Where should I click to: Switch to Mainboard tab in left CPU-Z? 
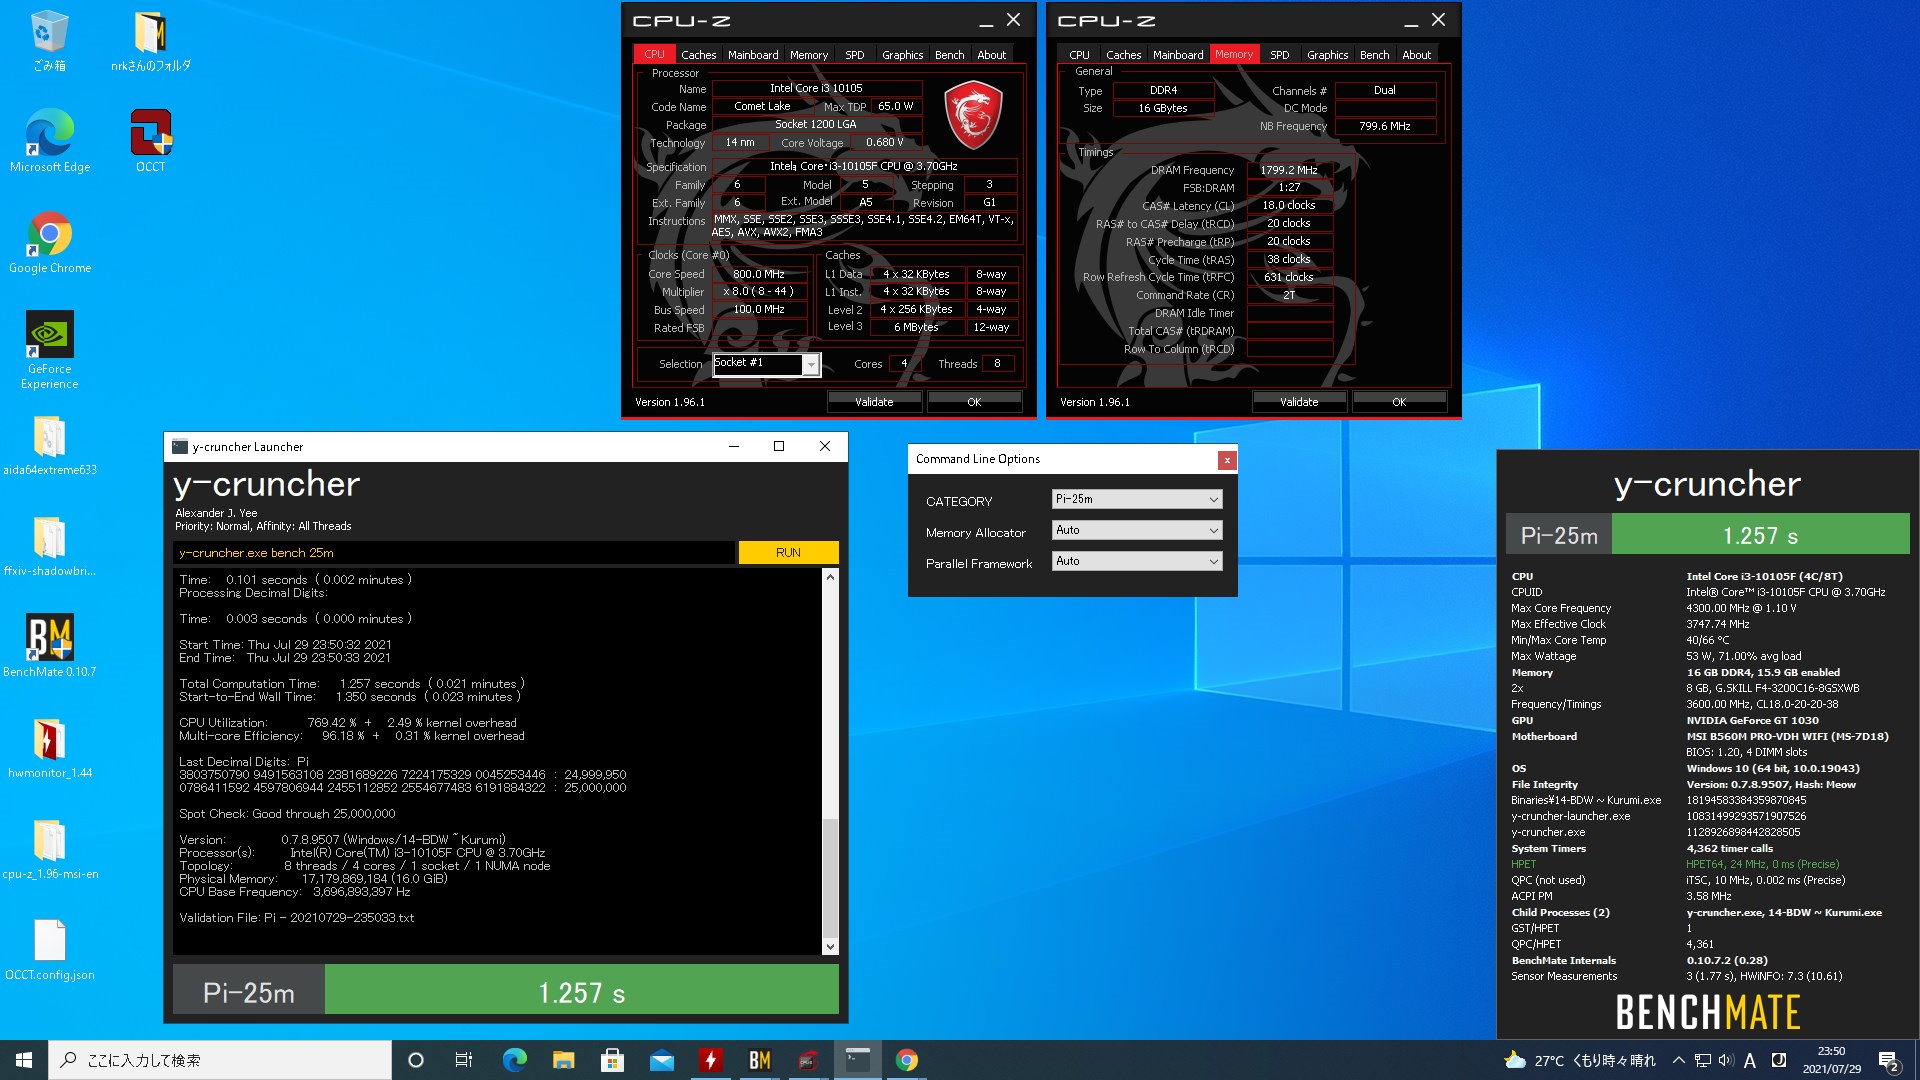pos(753,55)
